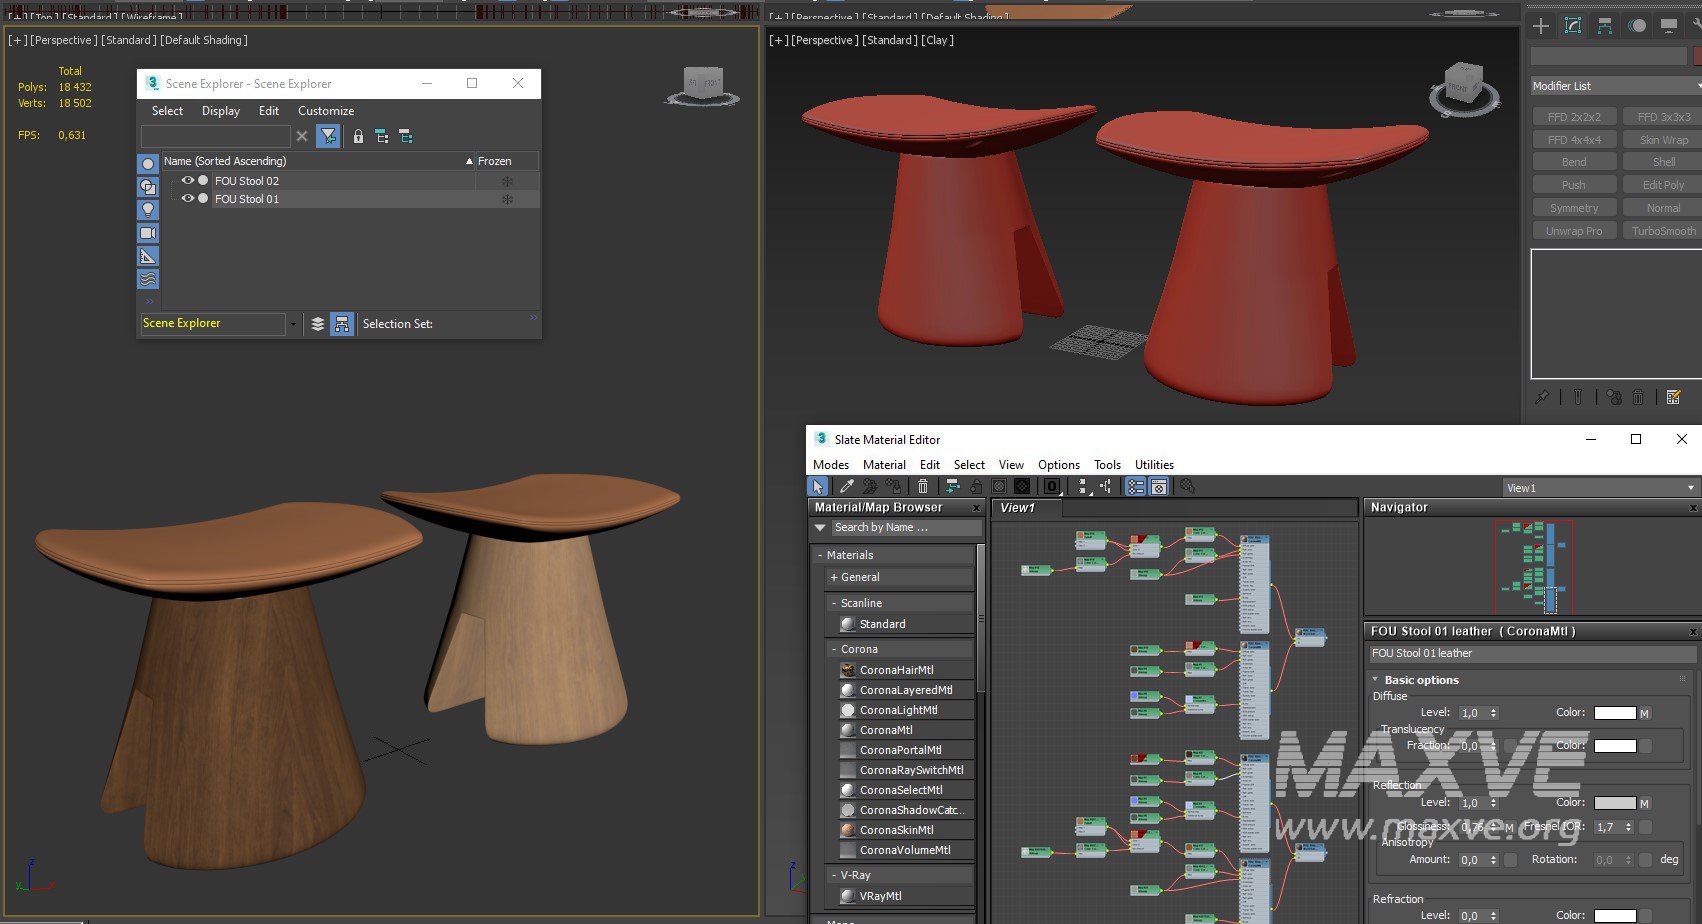Click the Create plus tab in command panel
This screenshot has height=924, width=1702.
click(x=1541, y=26)
